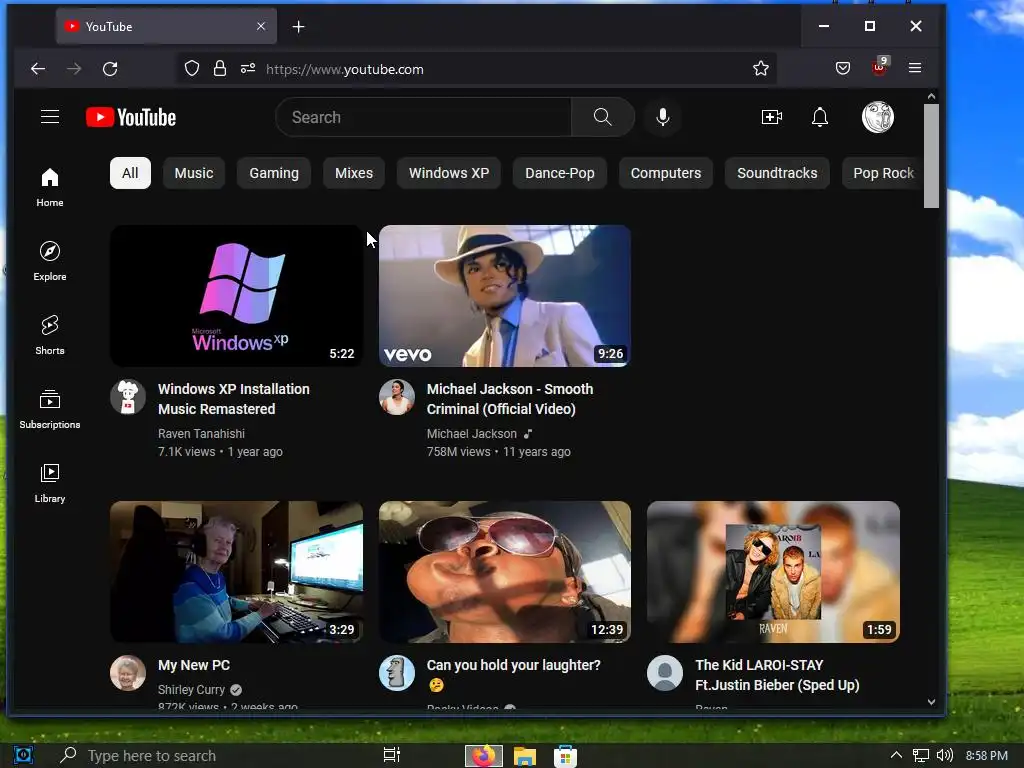
Task: Open Raven Tanahishi channel link
Action: (x=201, y=434)
